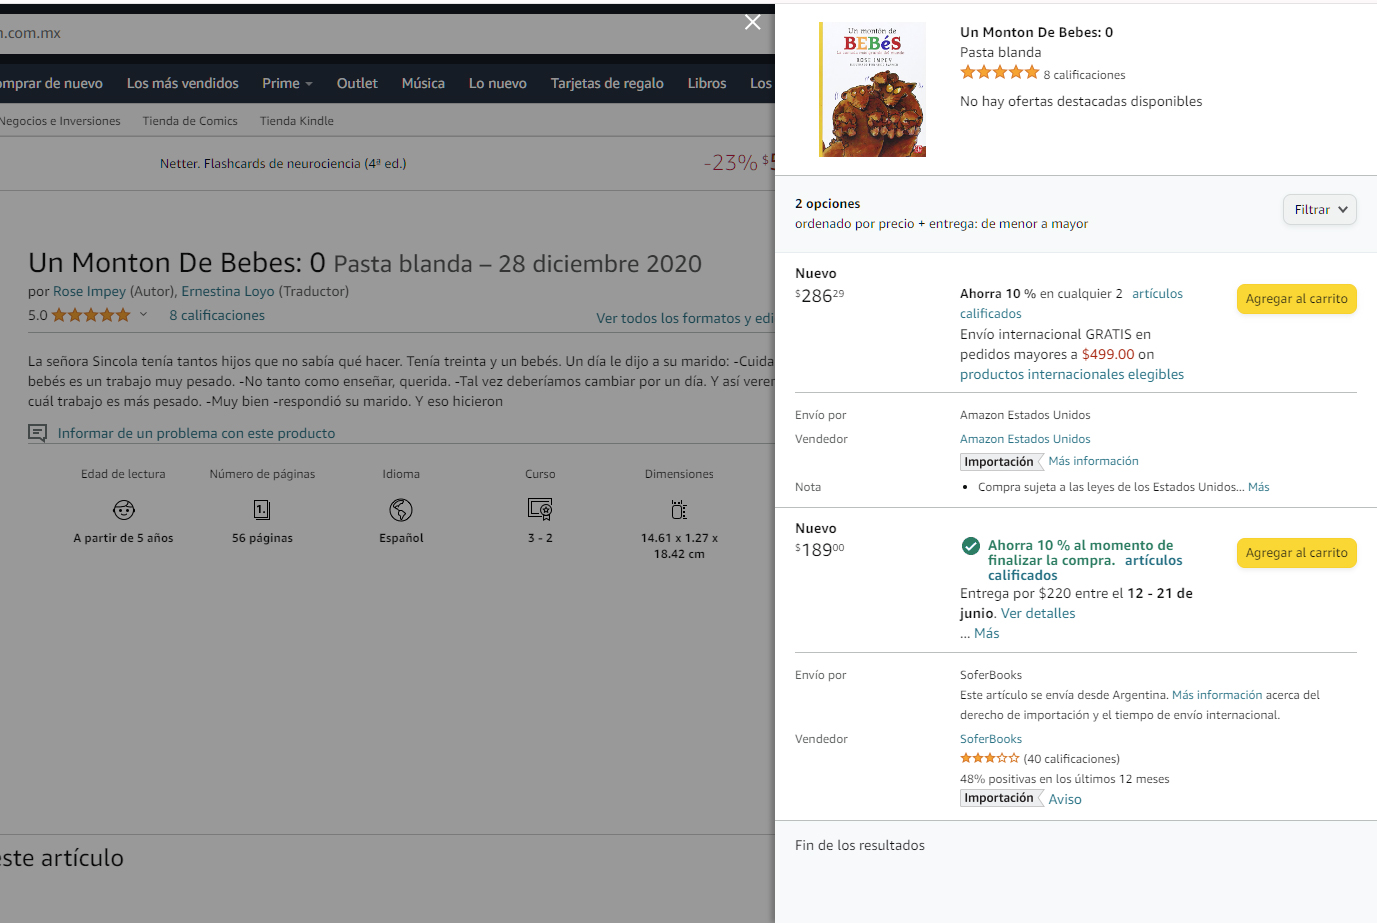Go to Música in the navigation bar
The width and height of the screenshot is (1377, 923).
pyautogui.click(x=423, y=83)
